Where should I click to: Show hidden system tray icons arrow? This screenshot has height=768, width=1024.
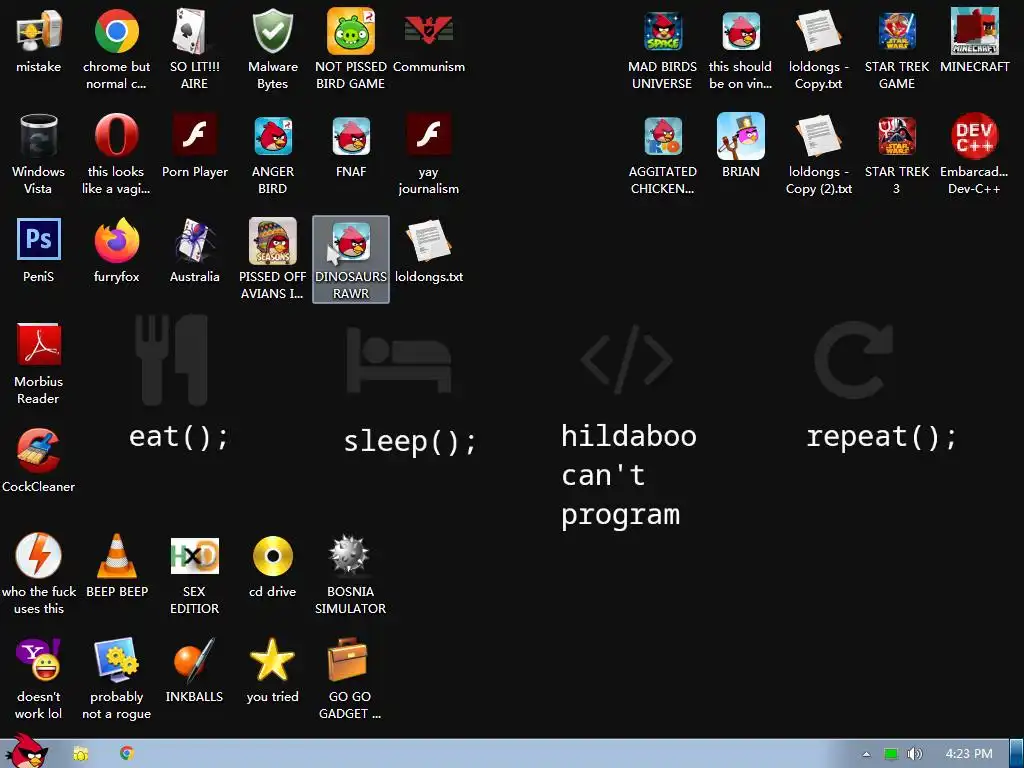click(867, 754)
